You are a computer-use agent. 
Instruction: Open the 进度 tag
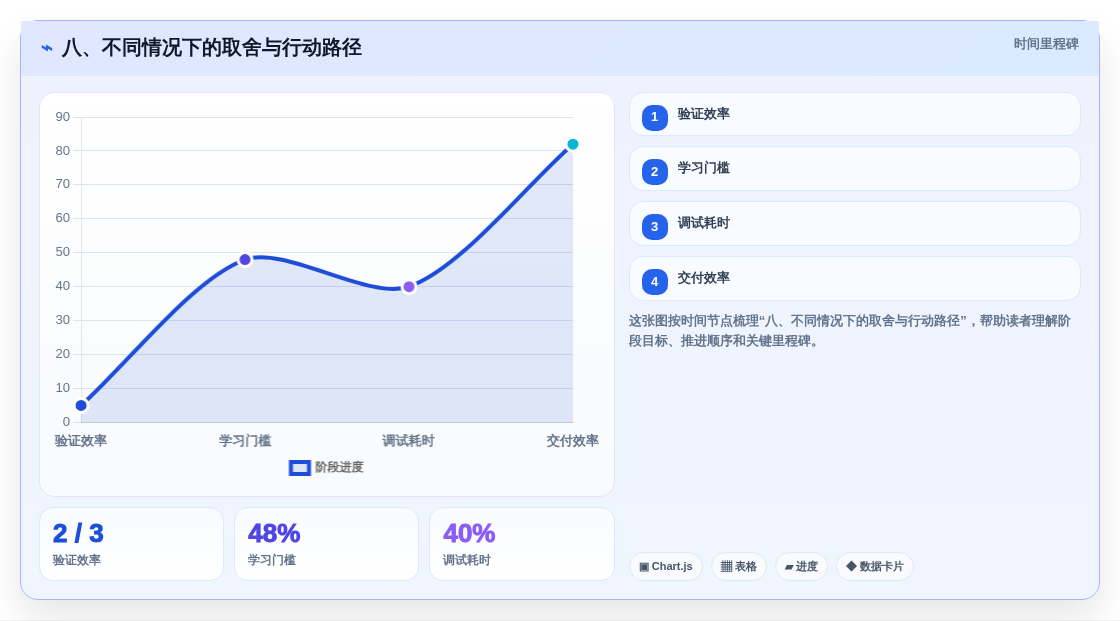[x=801, y=567]
